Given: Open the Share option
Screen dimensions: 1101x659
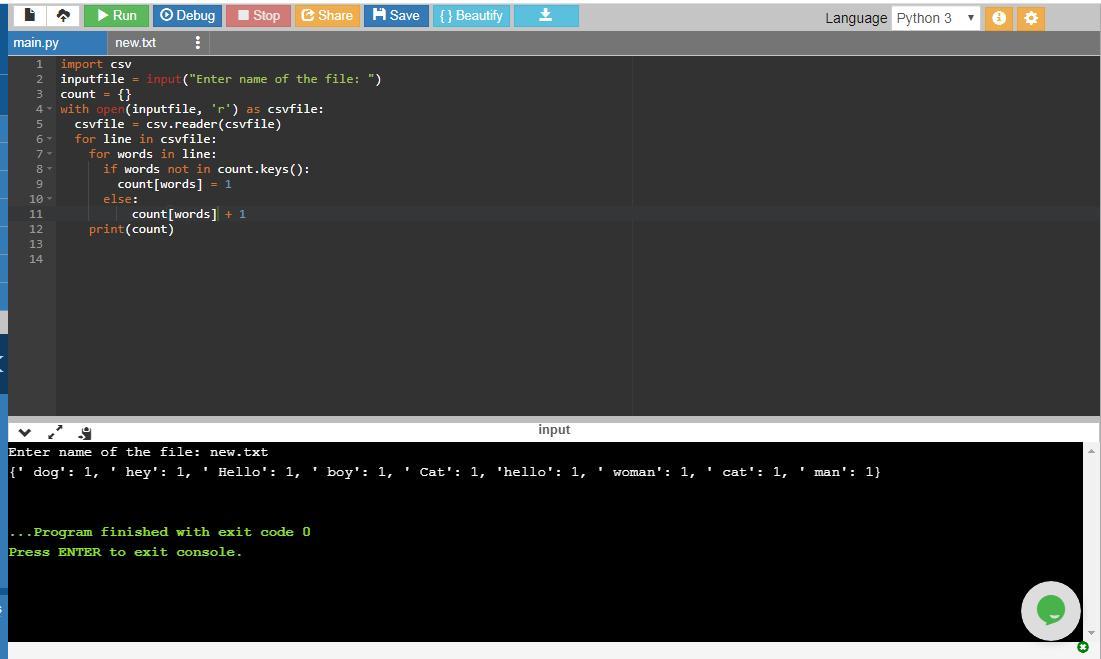Looking at the screenshot, I should click(x=327, y=15).
